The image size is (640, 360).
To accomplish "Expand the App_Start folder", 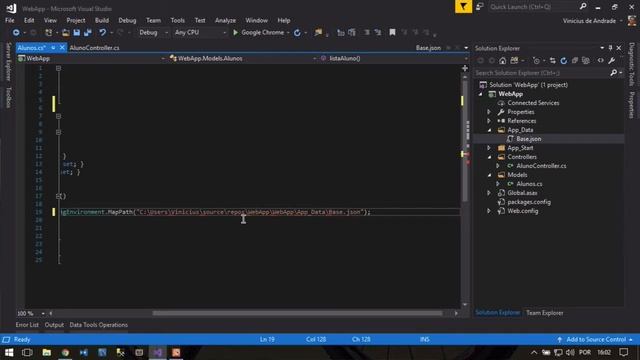I will pyautogui.click(x=489, y=148).
